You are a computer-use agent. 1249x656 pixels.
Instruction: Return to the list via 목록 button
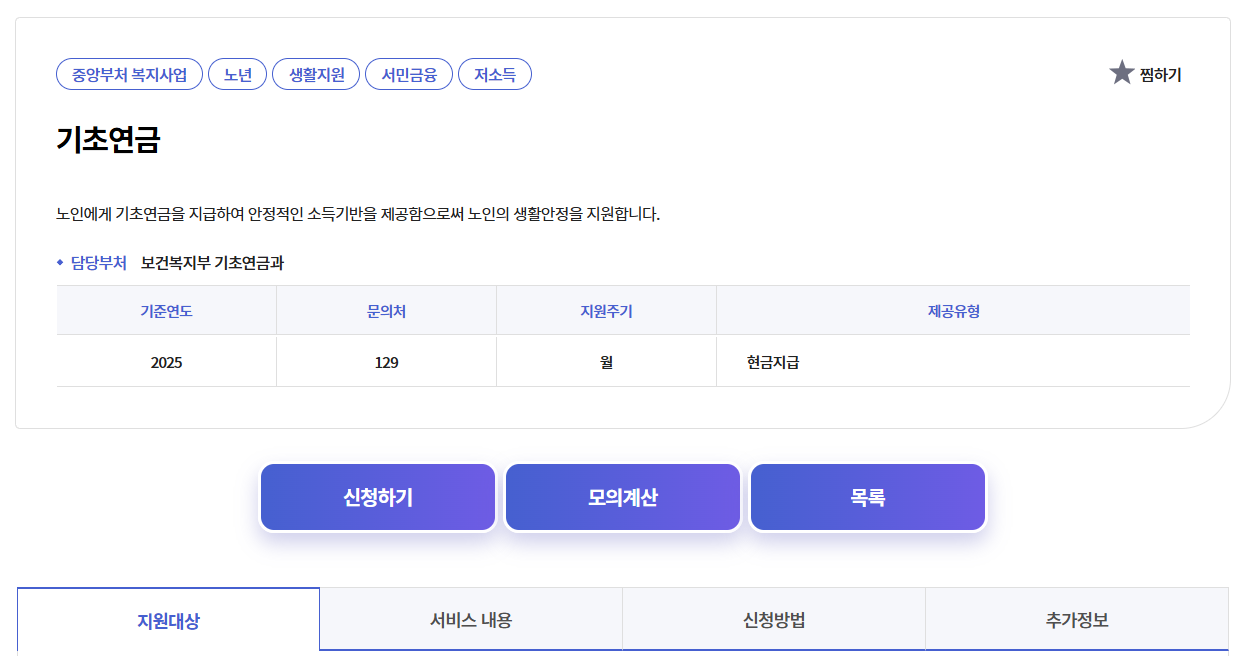[x=867, y=496]
